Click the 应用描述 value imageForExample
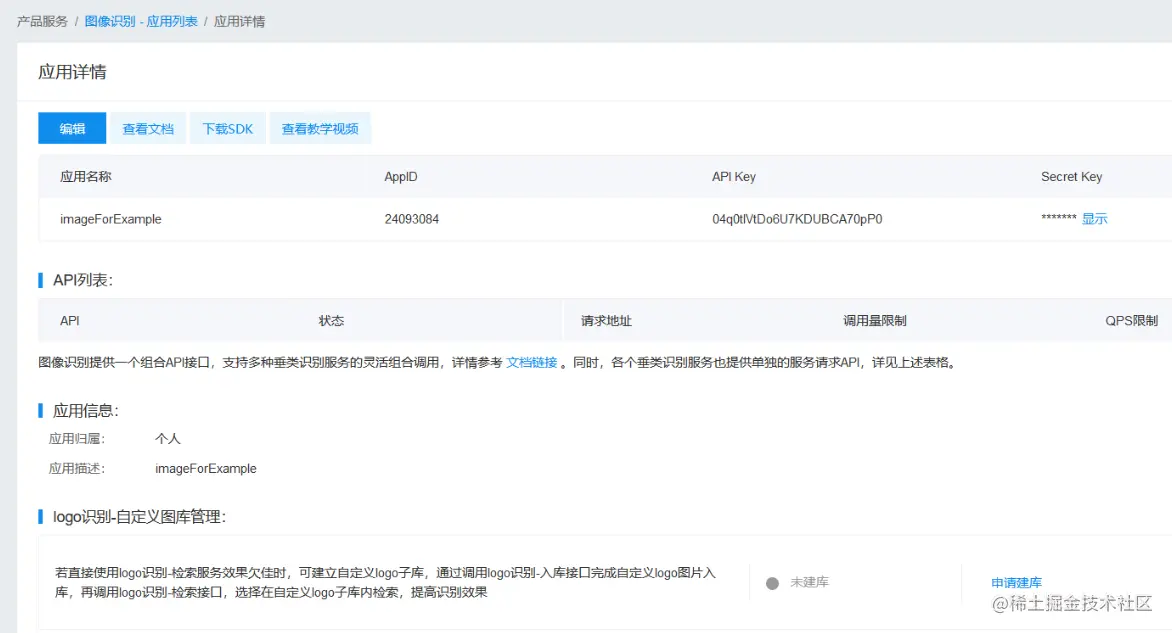Screen dimensions: 1172x633 tap(205, 467)
